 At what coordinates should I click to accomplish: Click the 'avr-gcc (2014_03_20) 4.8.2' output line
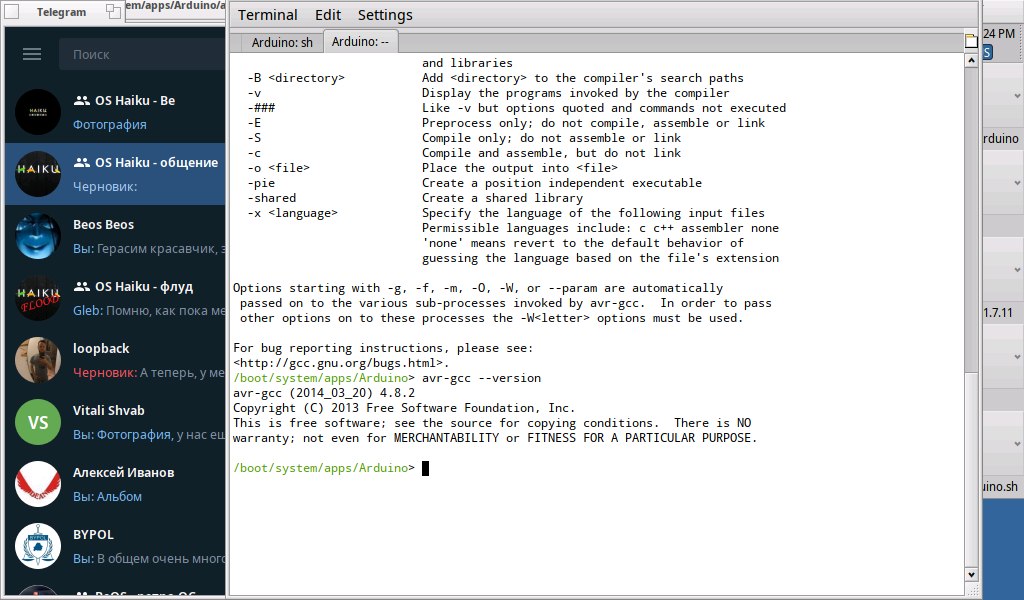(324, 393)
